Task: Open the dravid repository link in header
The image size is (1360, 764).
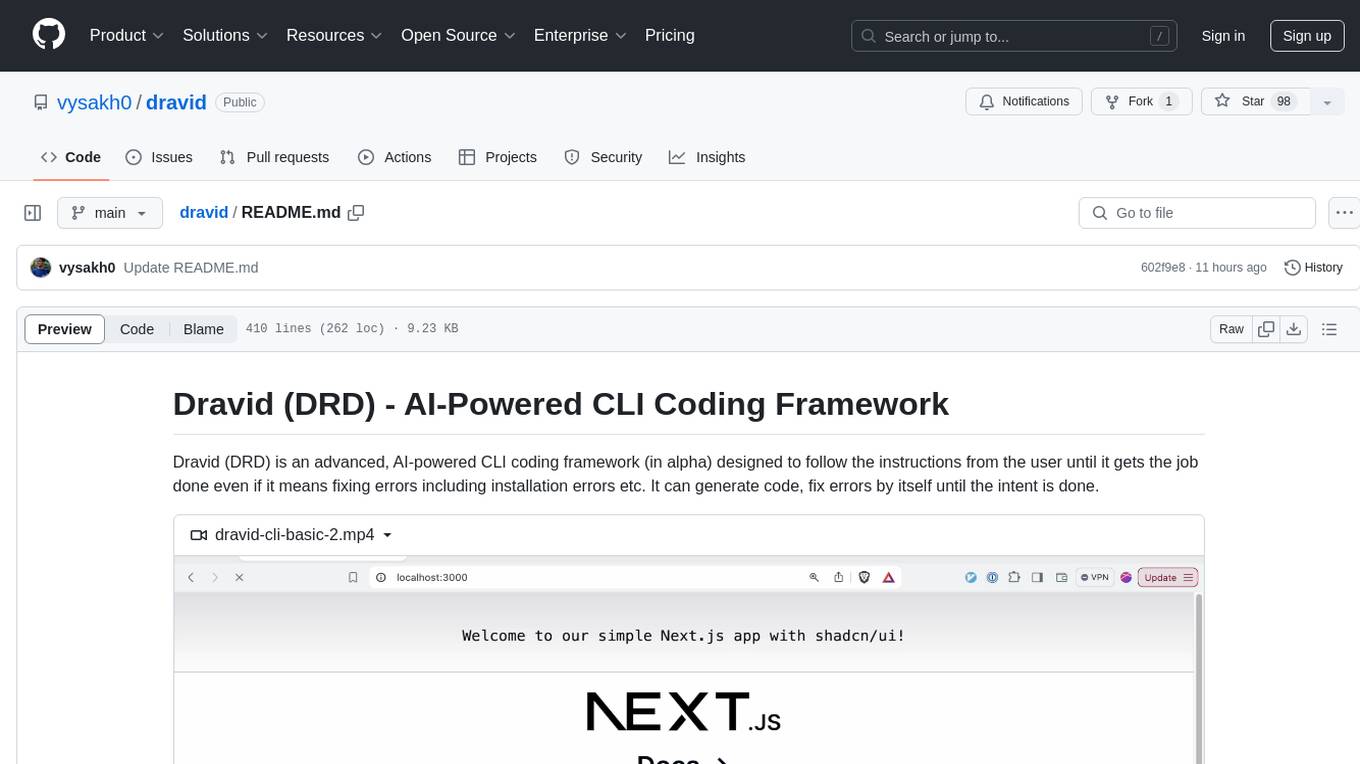Action: [x=176, y=102]
